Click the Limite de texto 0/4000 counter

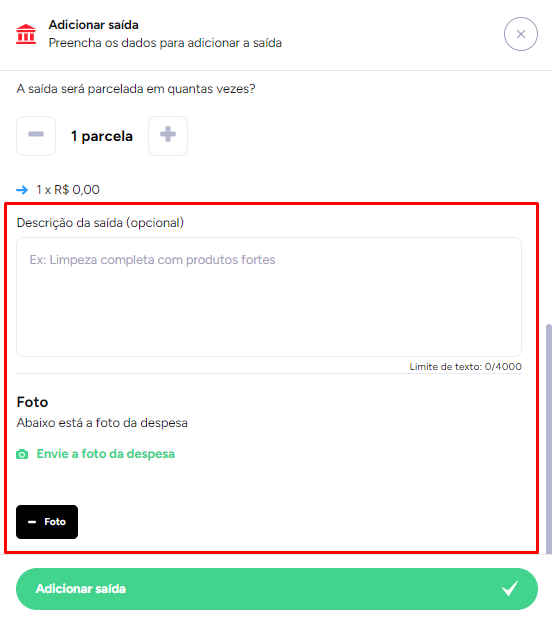(x=465, y=367)
